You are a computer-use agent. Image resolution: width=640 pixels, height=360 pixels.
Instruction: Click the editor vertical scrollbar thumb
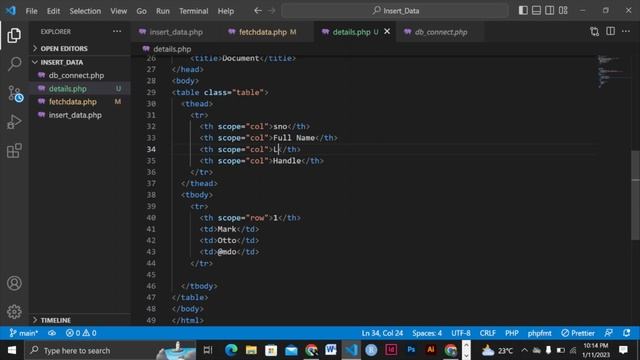tap(636, 196)
